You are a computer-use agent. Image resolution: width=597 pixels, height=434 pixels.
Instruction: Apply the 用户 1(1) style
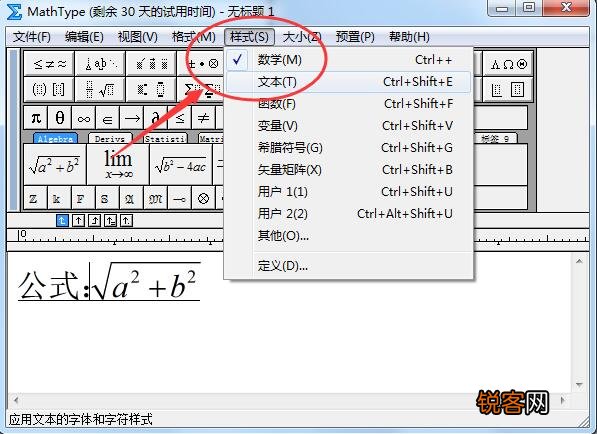pyautogui.click(x=348, y=191)
